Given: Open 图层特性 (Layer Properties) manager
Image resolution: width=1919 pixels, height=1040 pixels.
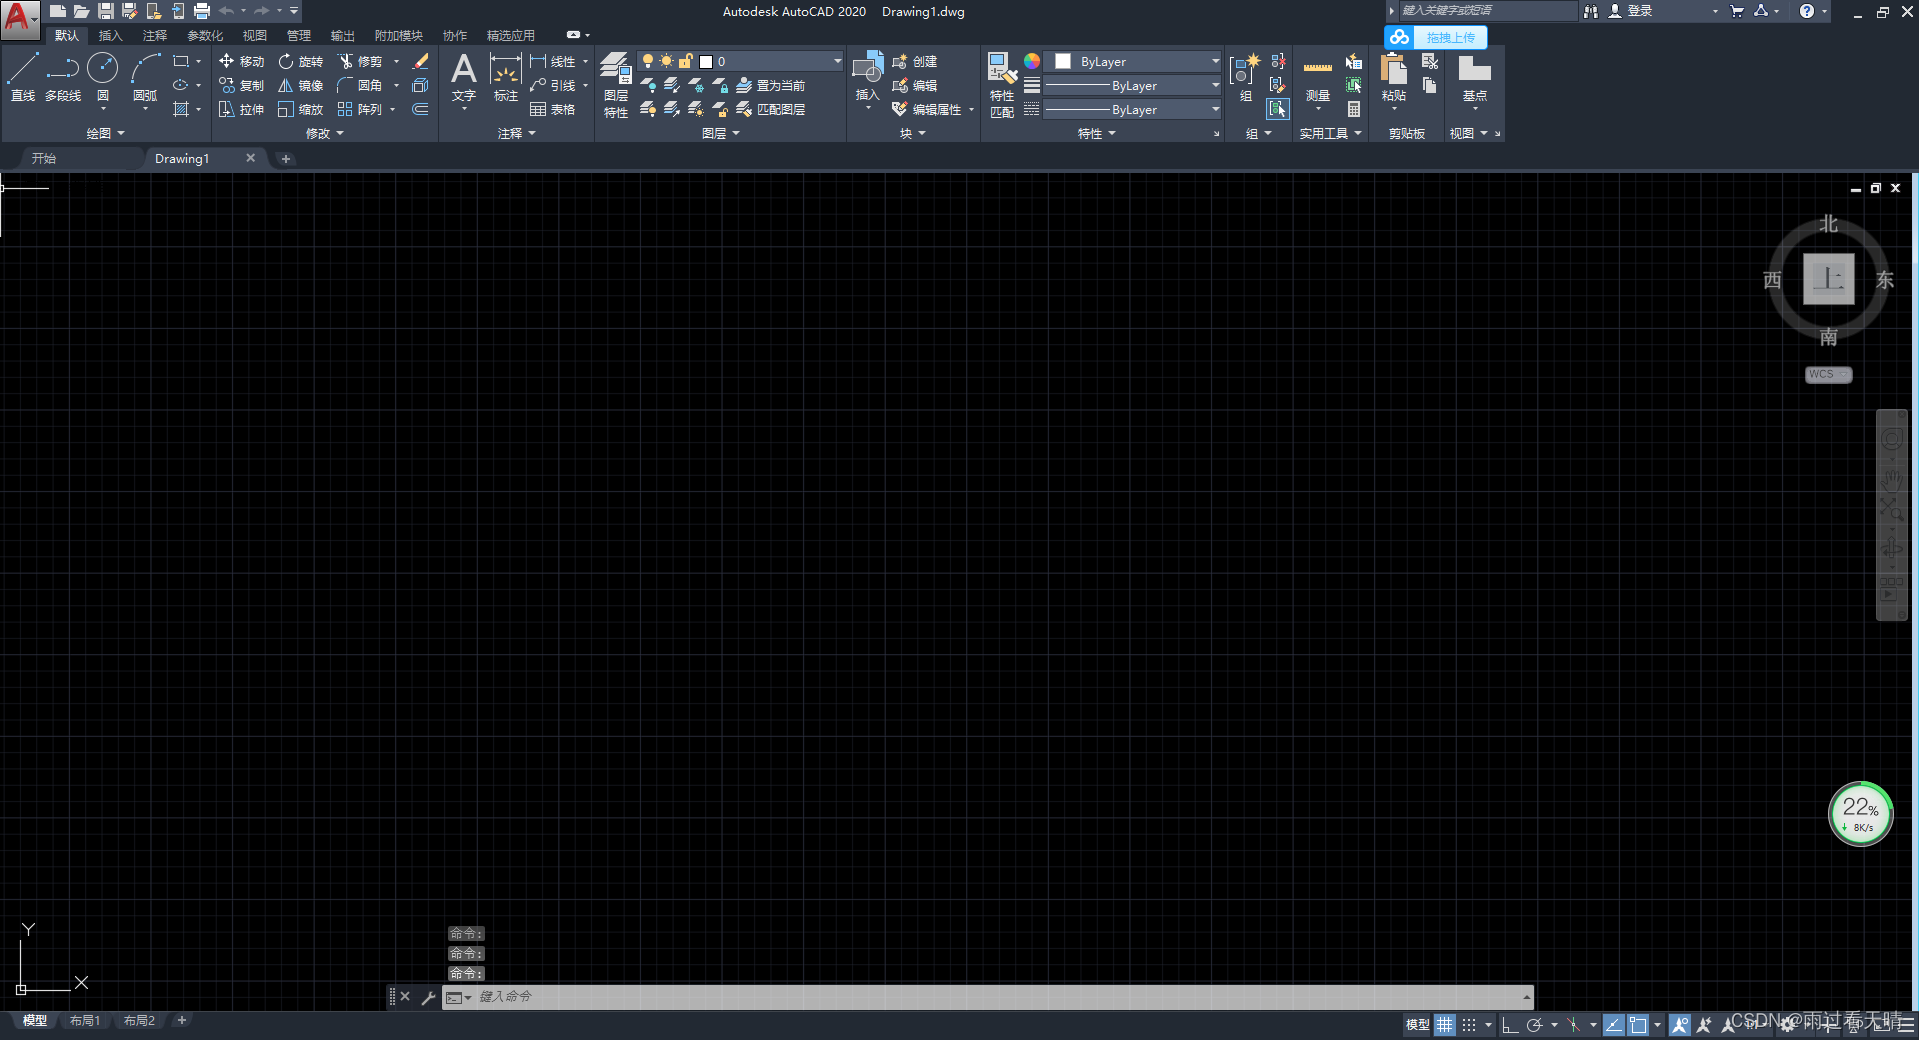Looking at the screenshot, I should [x=616, y=85].
